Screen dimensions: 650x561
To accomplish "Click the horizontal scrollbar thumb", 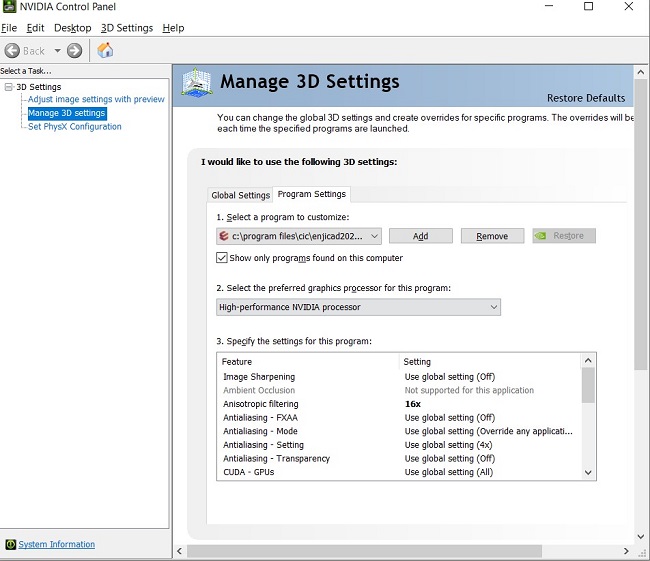I will 364,551.
